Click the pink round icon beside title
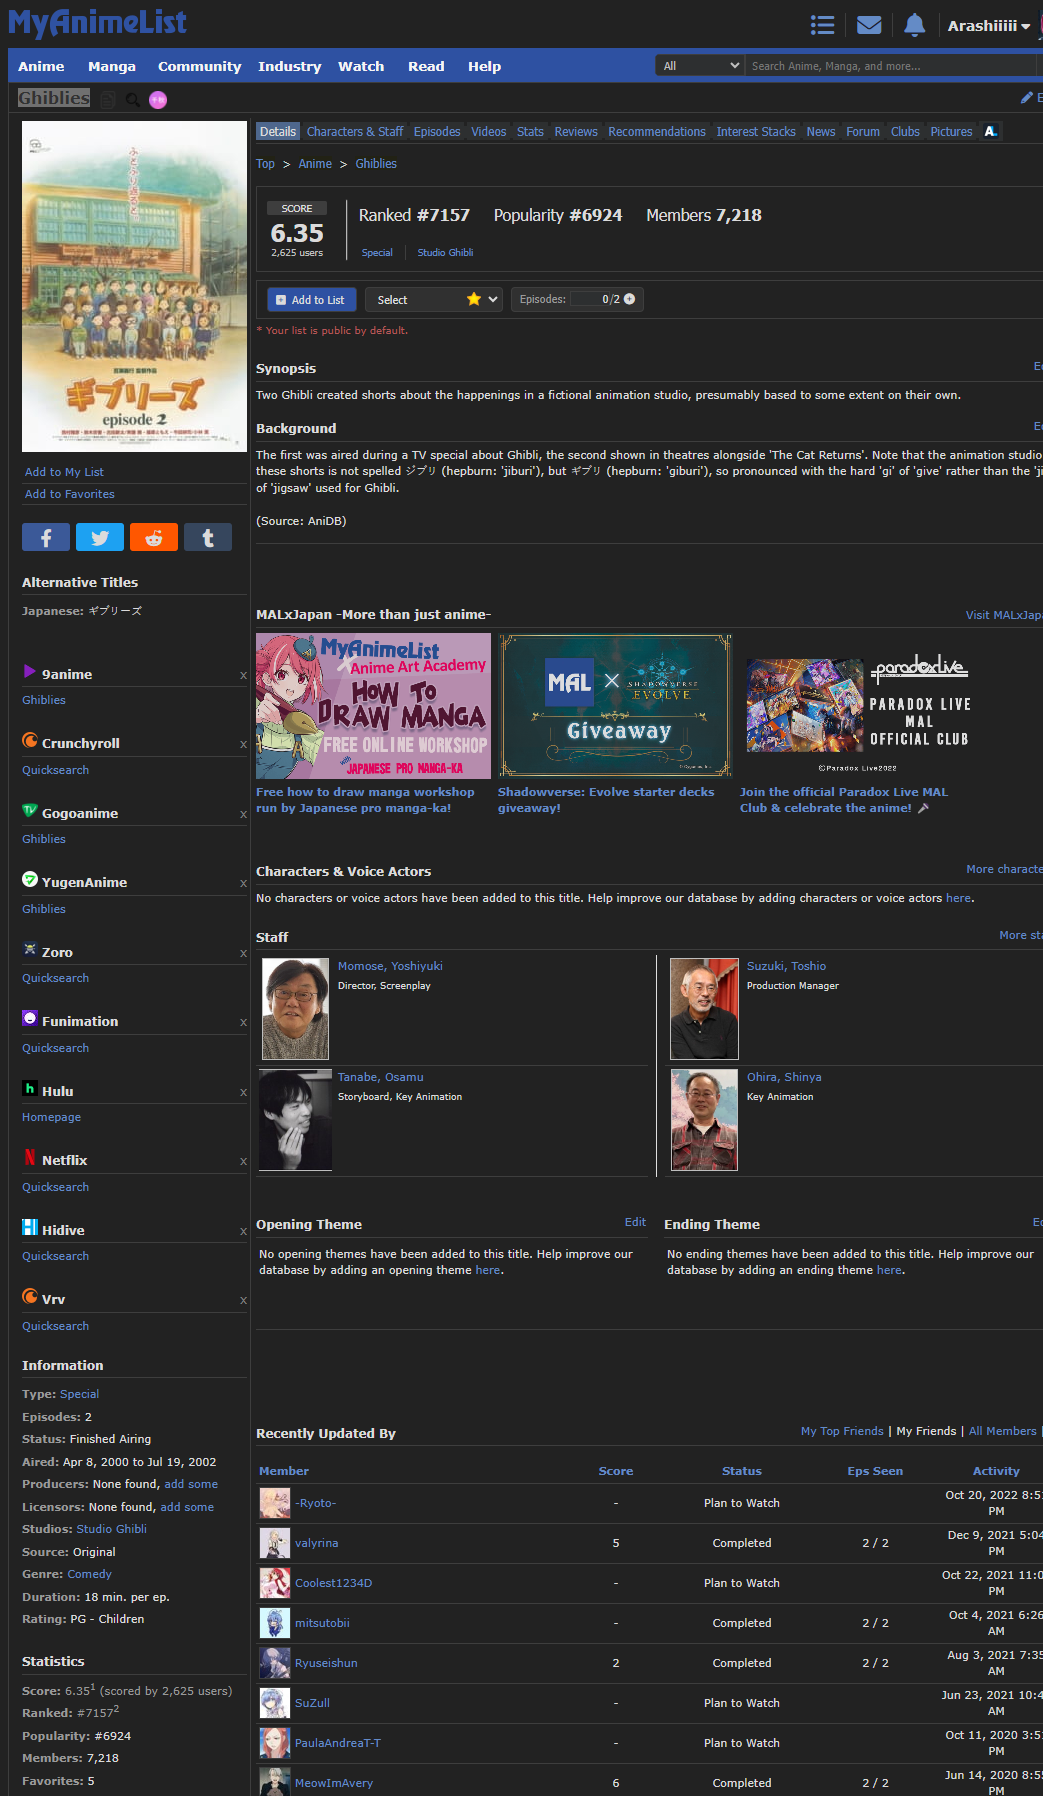1043x1796 pixels. click(158, 99)
